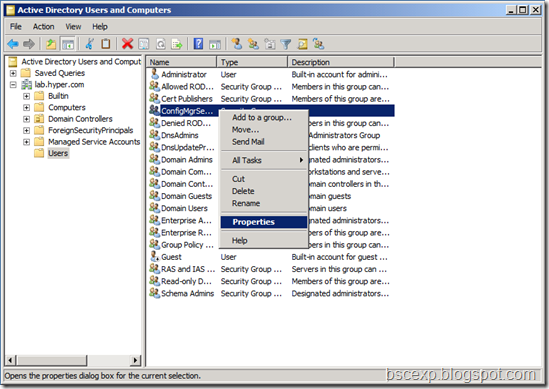Image resolution: width=549 pixels, height=389 pixels.
Task: Expand the Saved Queries node
Action: pyautogui.click(x=13, y=73)
